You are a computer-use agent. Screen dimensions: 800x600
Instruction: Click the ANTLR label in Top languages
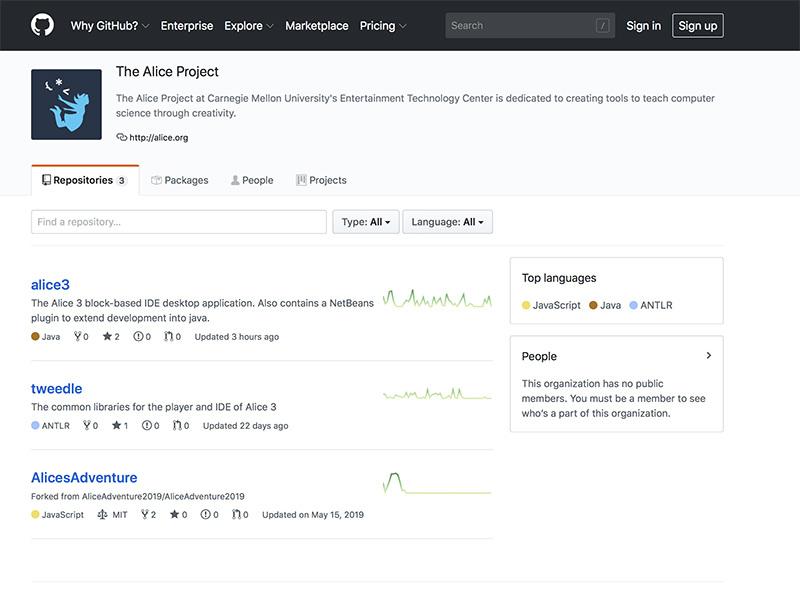[656, 305]
